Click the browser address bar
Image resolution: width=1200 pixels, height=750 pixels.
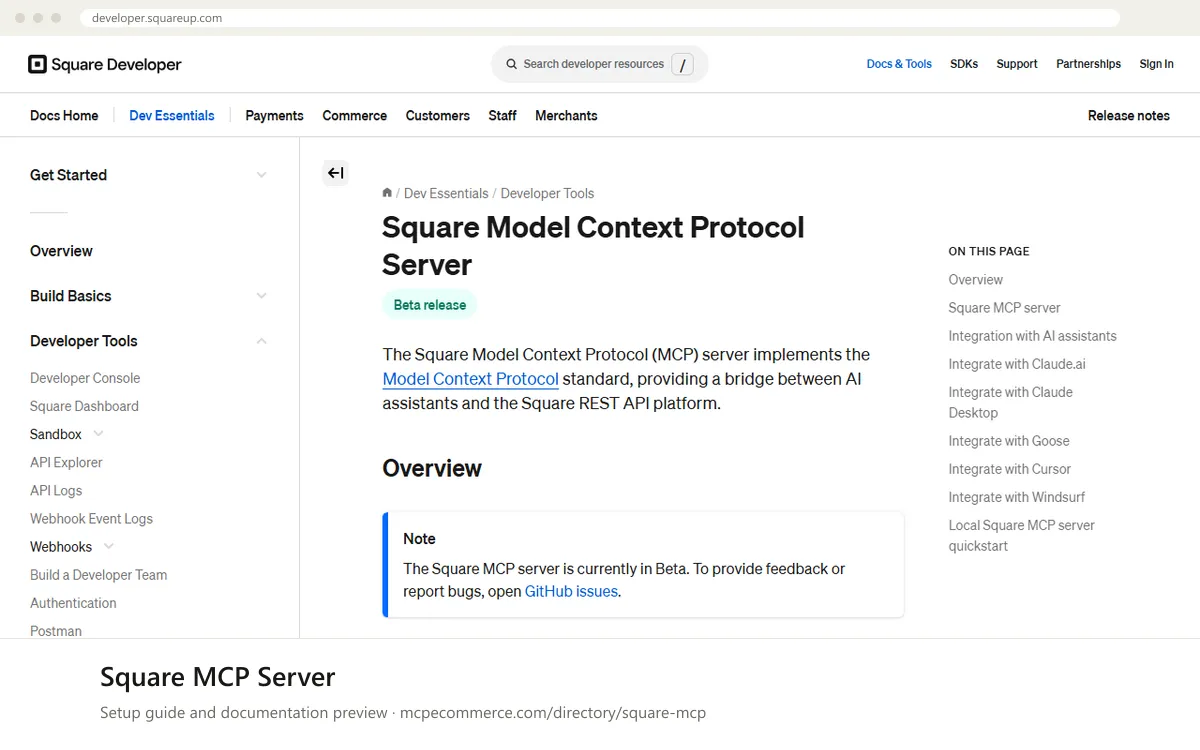tap(600, 18)
